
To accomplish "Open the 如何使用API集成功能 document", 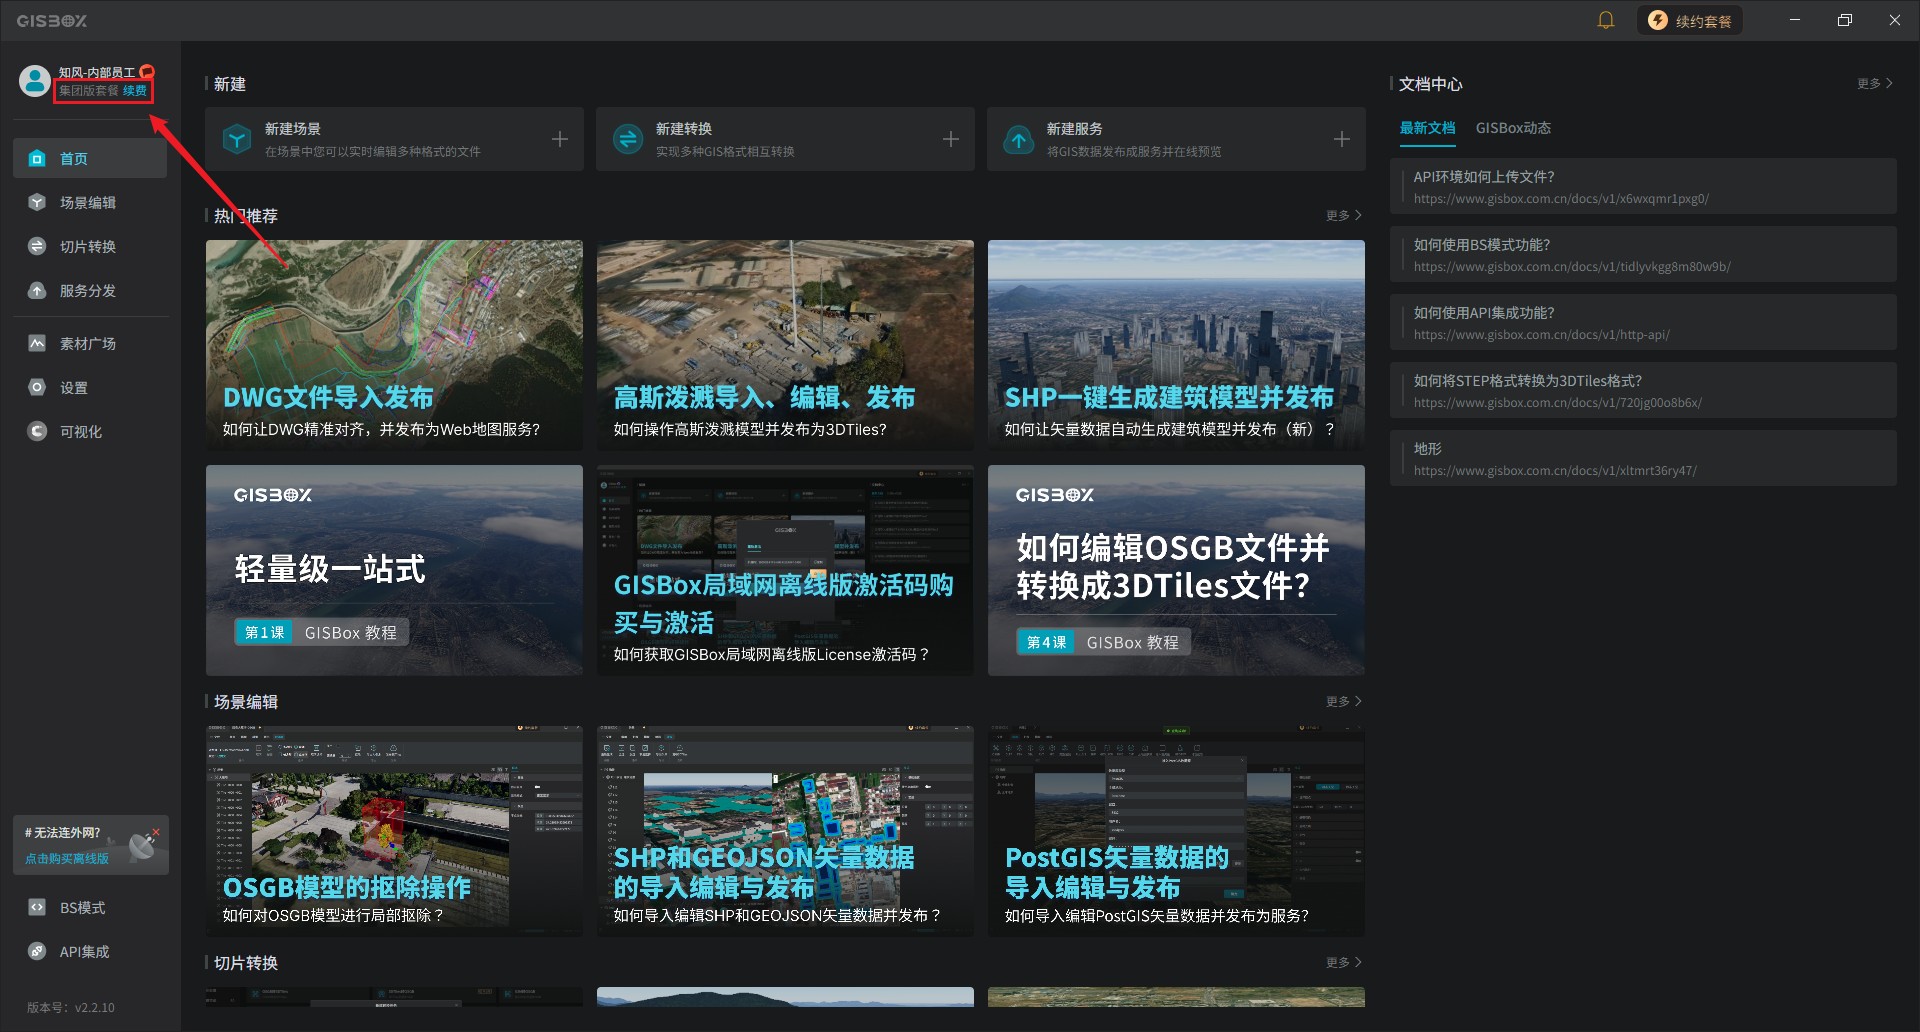I will [1643, 322].
